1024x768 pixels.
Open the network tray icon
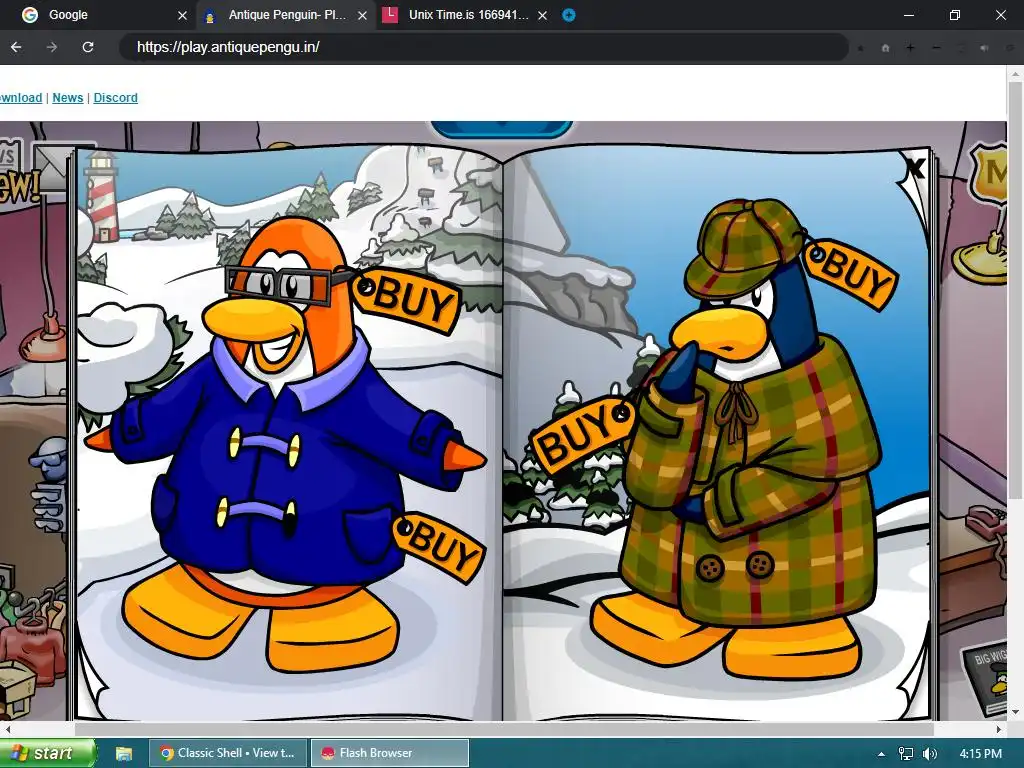point(906,754)
